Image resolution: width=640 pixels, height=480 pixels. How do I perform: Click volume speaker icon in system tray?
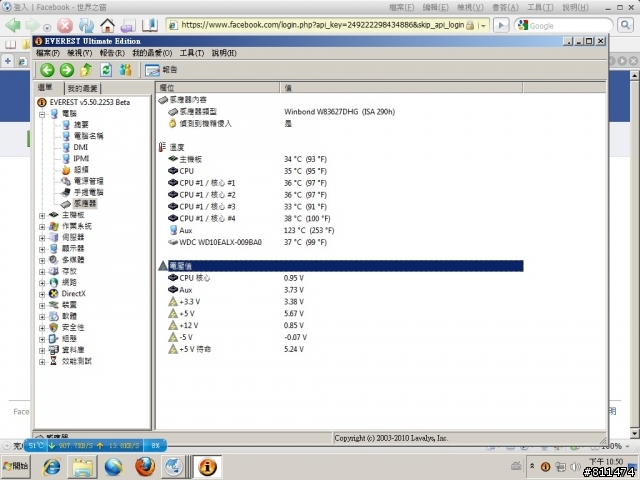pos(575,467)
